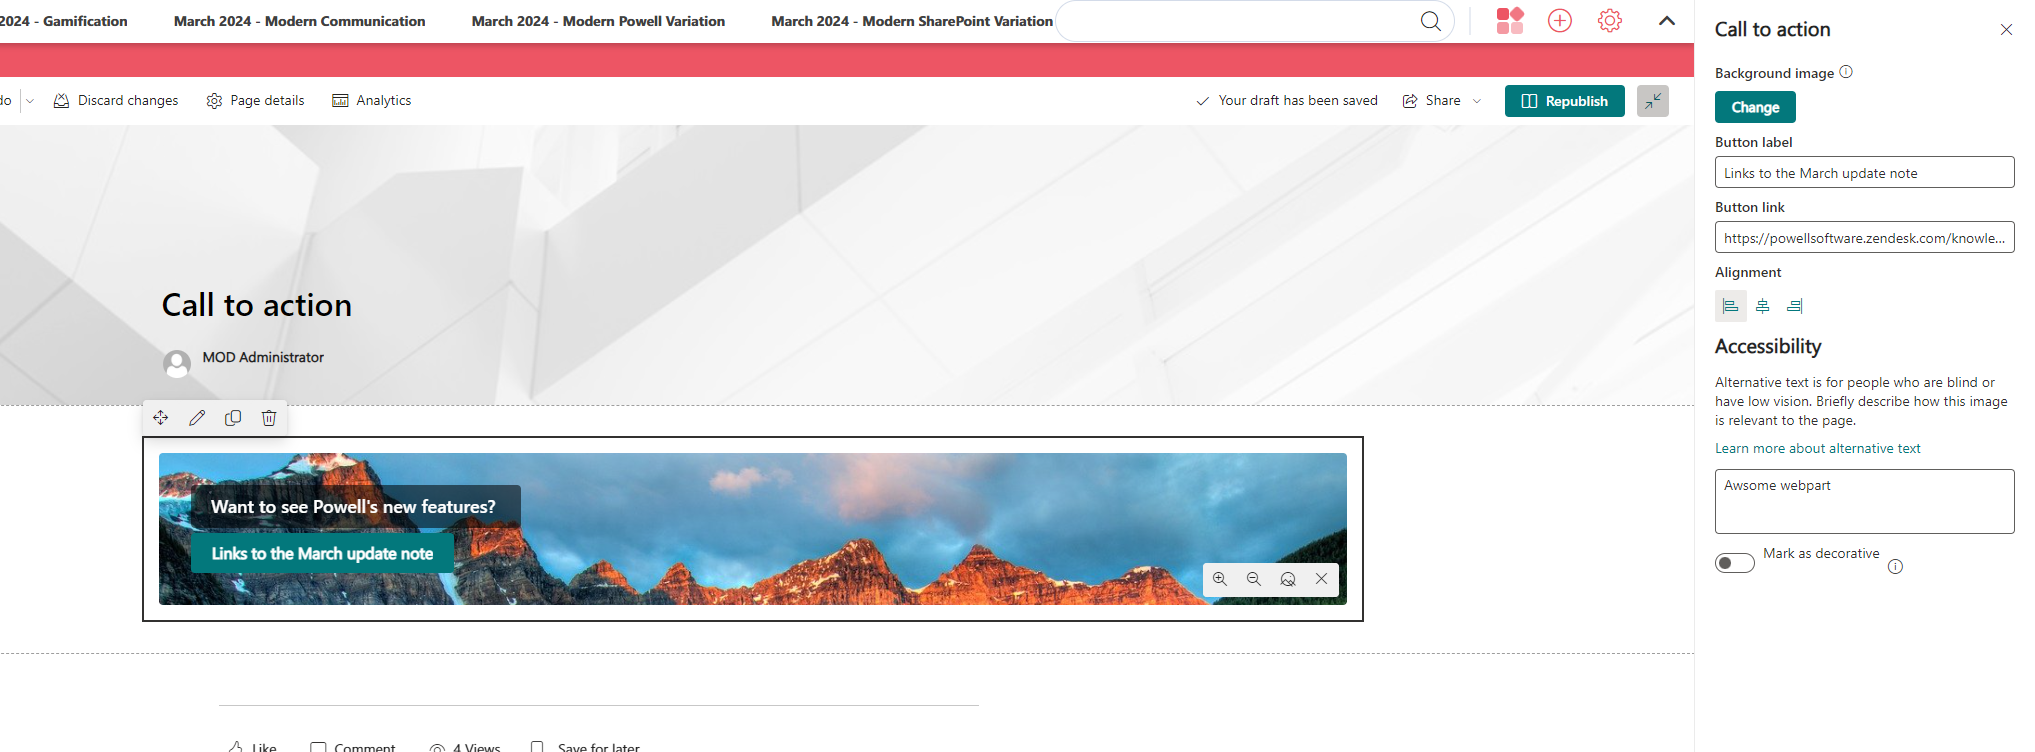Open March 2024 - Modern Communication tab
This screenshot has height=752, width=2035.
(299, 21)
